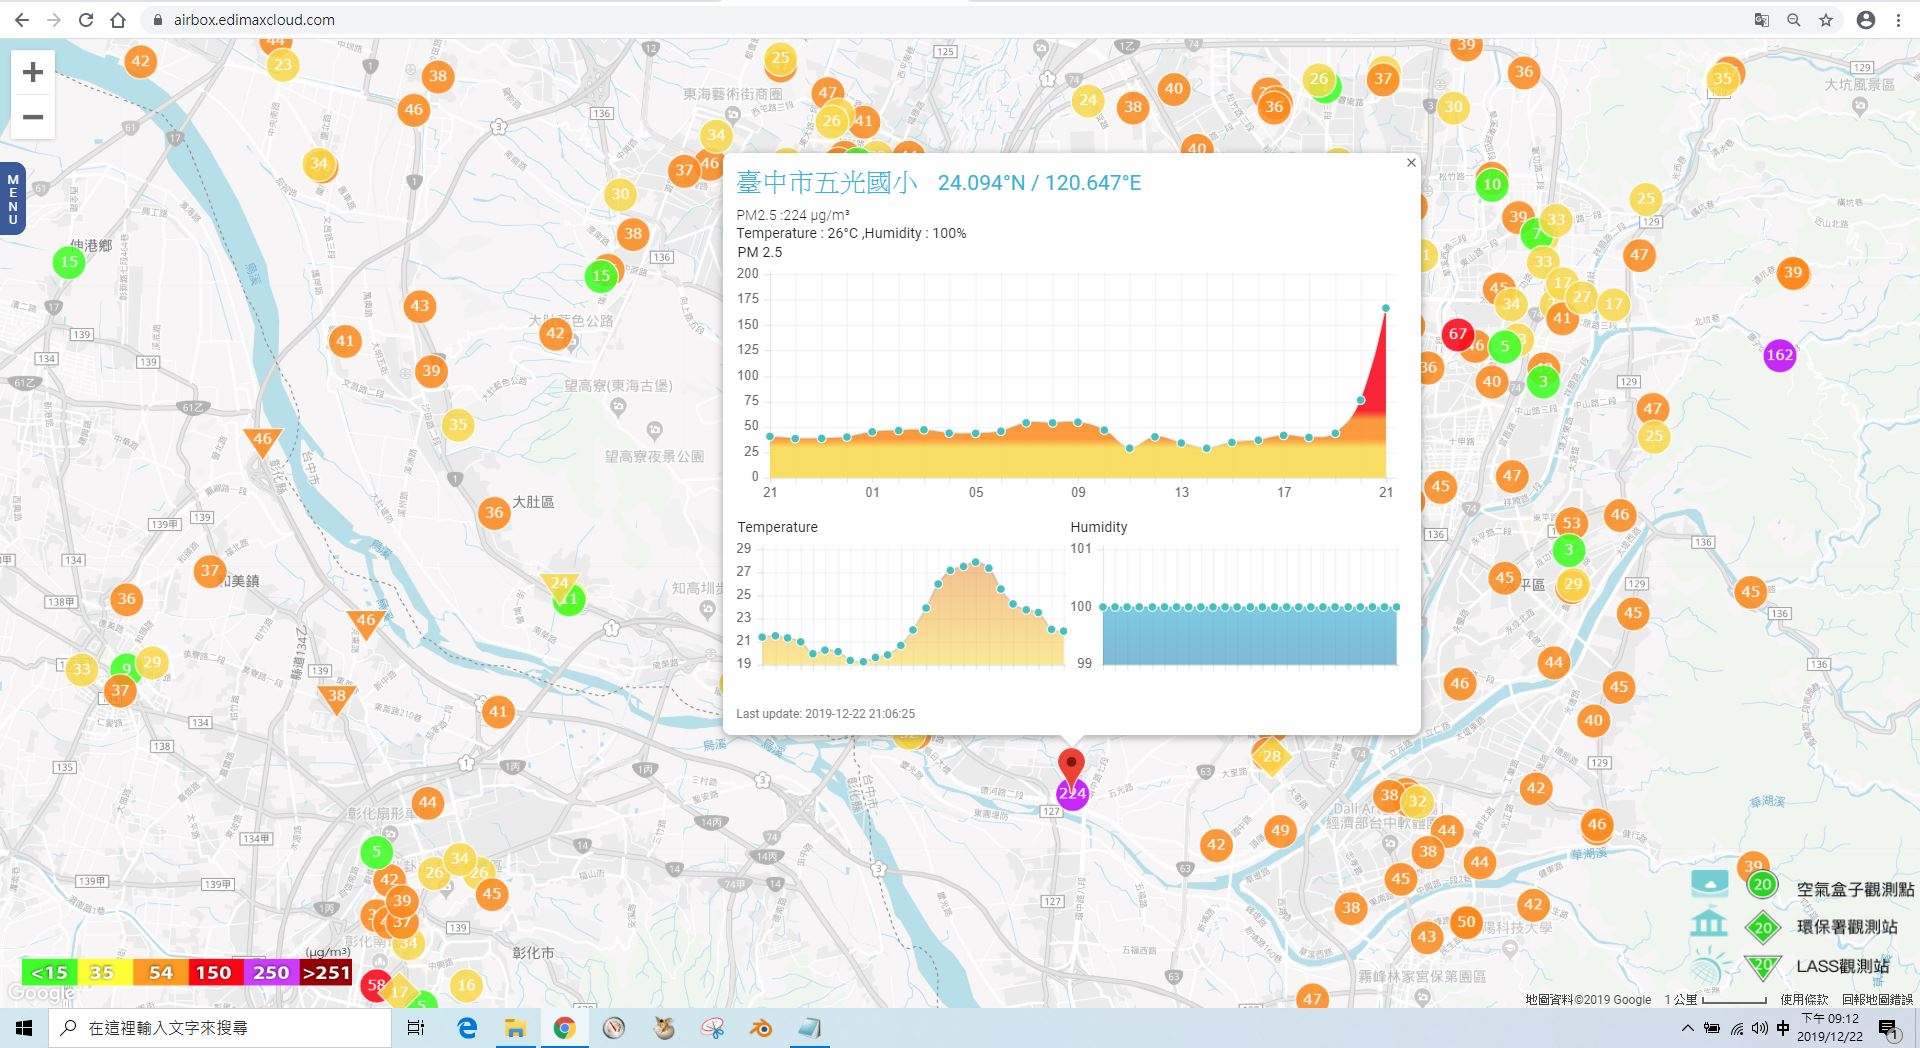Select the yellow diamond 28 EPA marker
This screenshot has width=1920, height=1048.
coord(1271,757)
